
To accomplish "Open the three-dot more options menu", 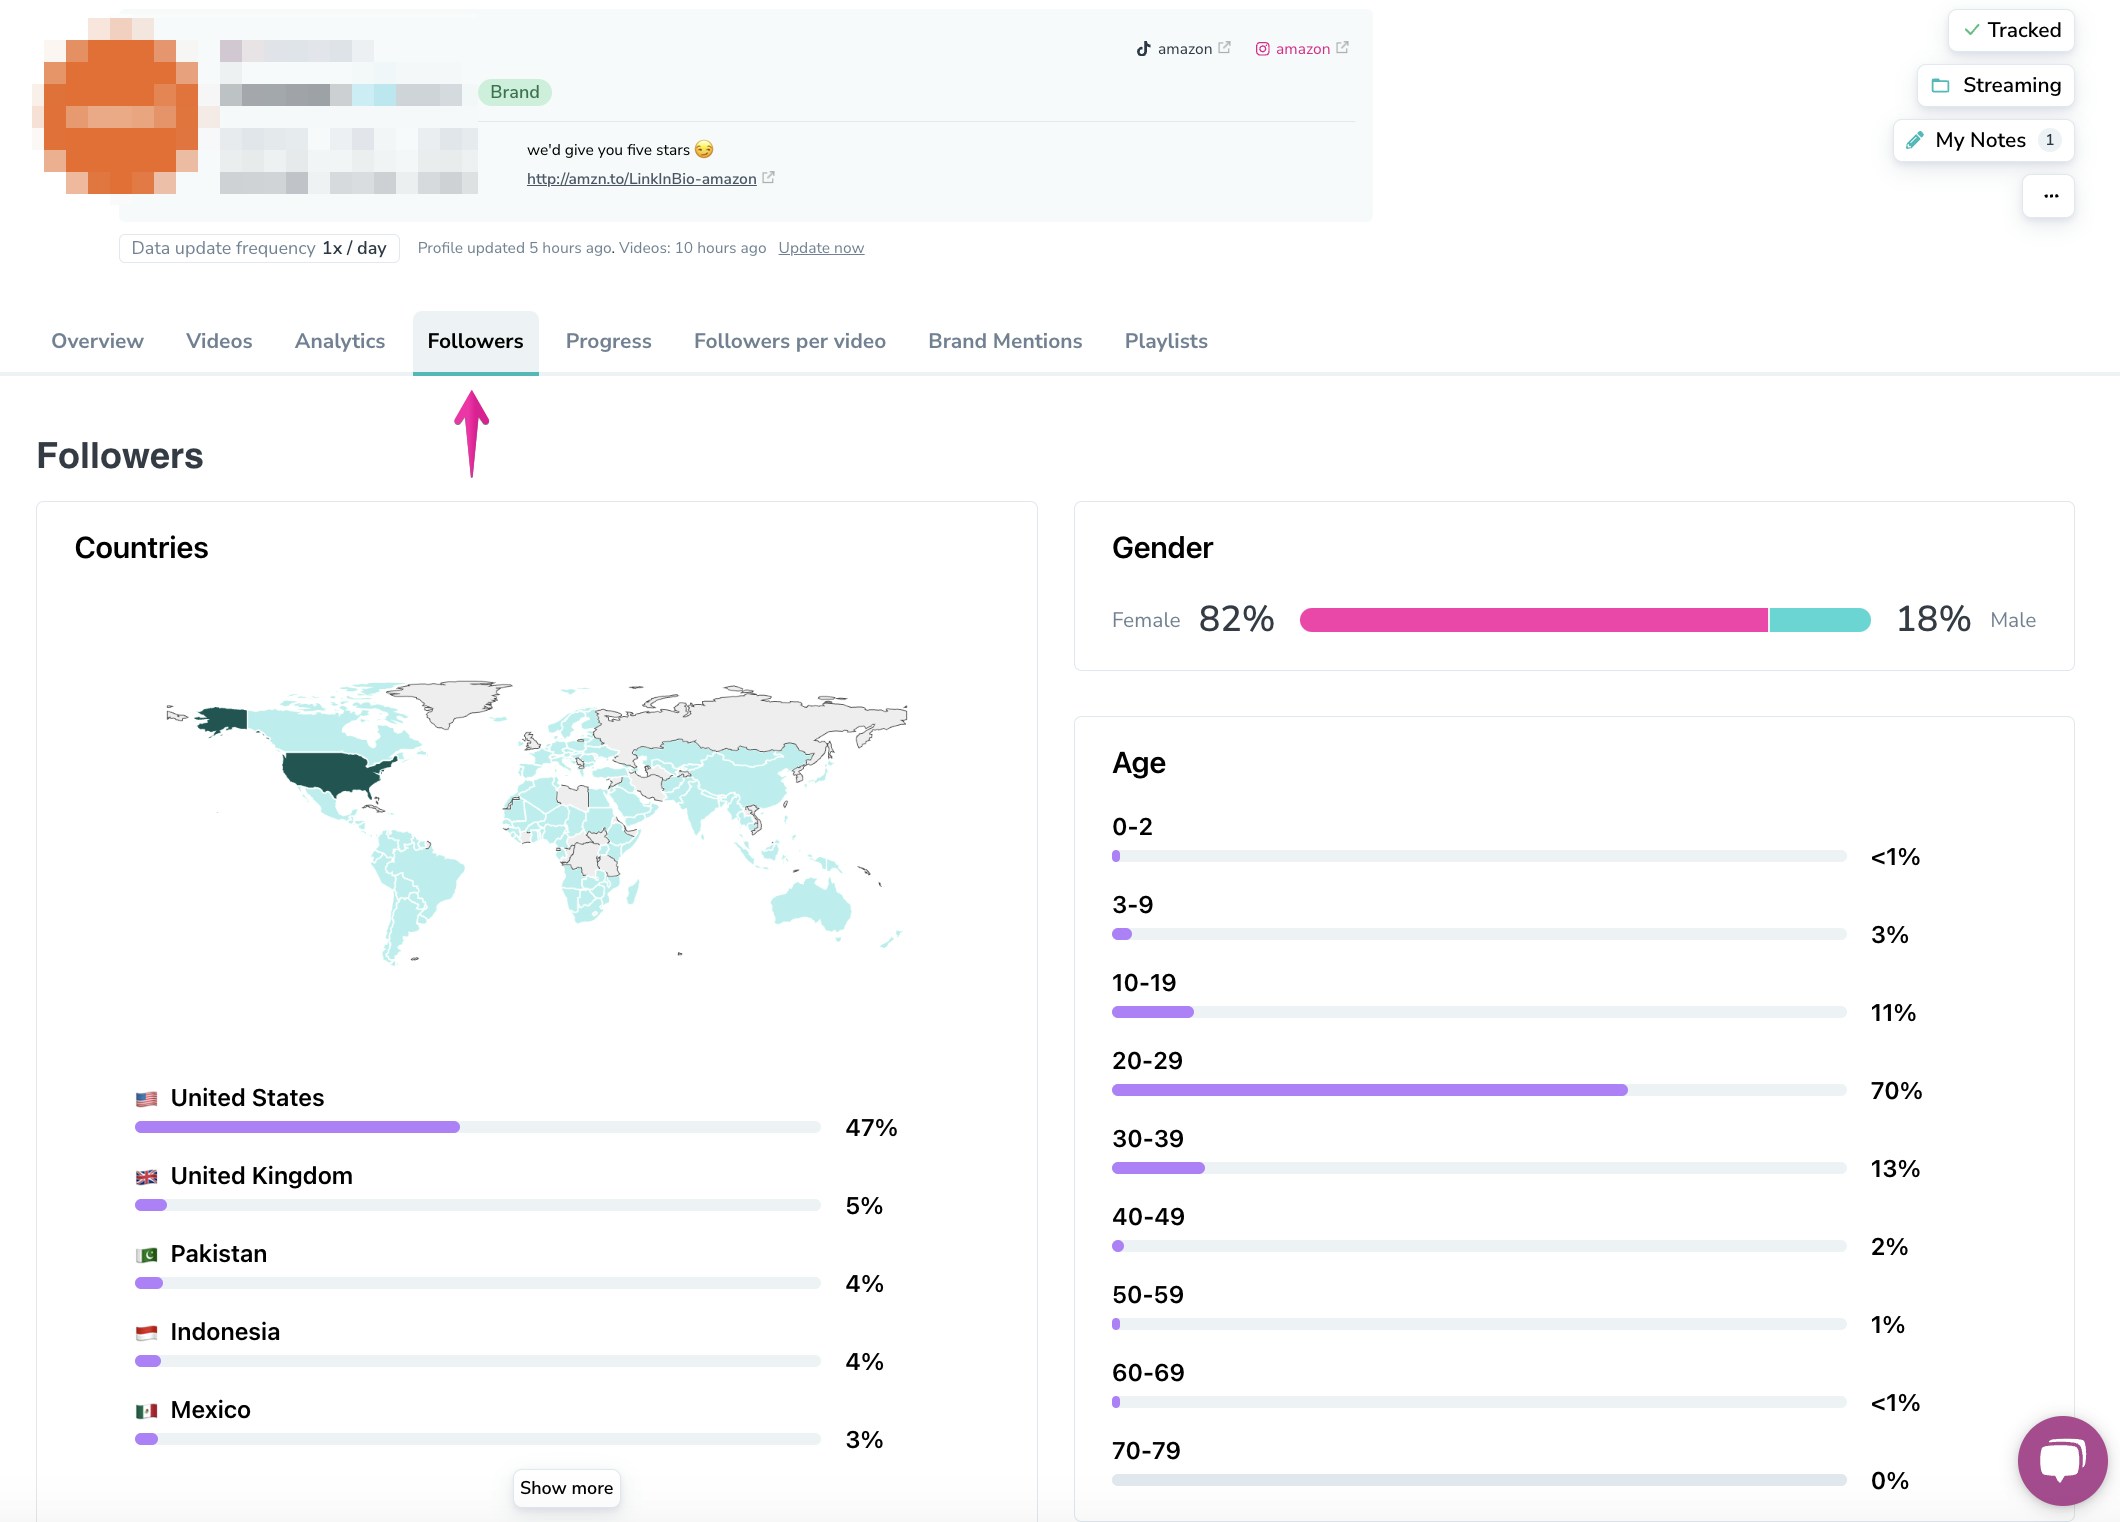I will [2049, 196].
